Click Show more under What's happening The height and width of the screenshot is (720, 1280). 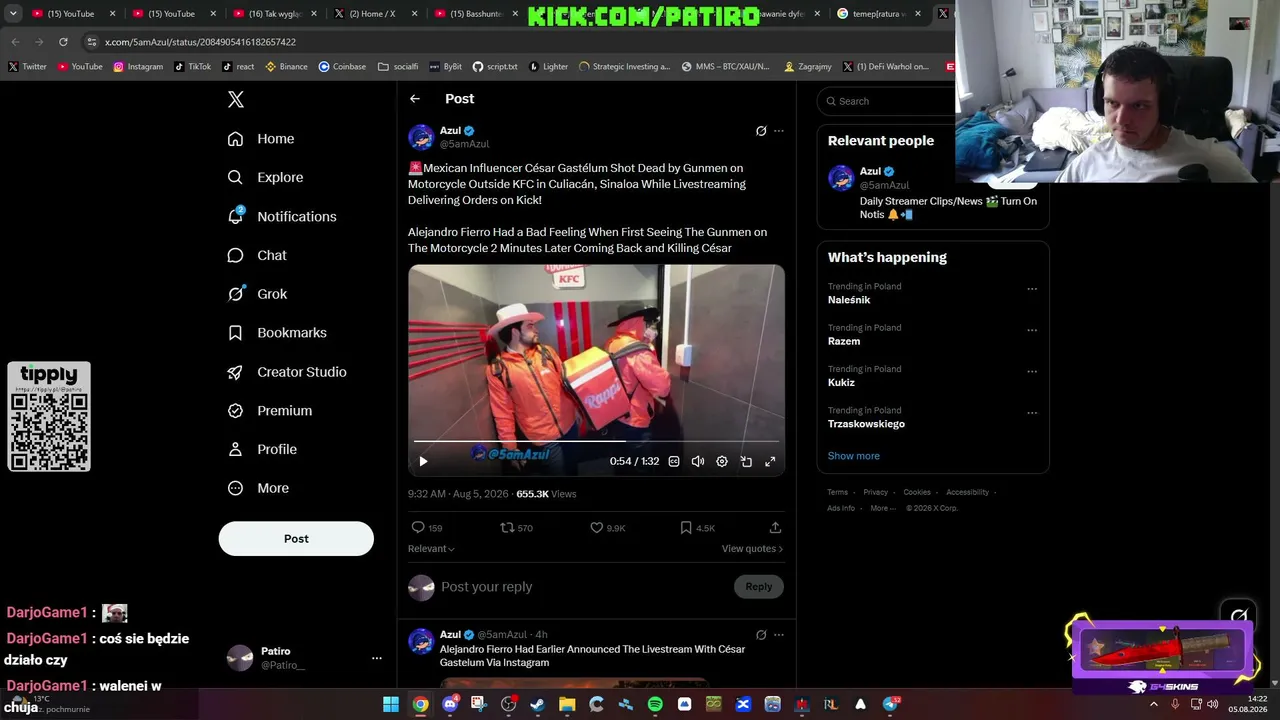[854, 456]
